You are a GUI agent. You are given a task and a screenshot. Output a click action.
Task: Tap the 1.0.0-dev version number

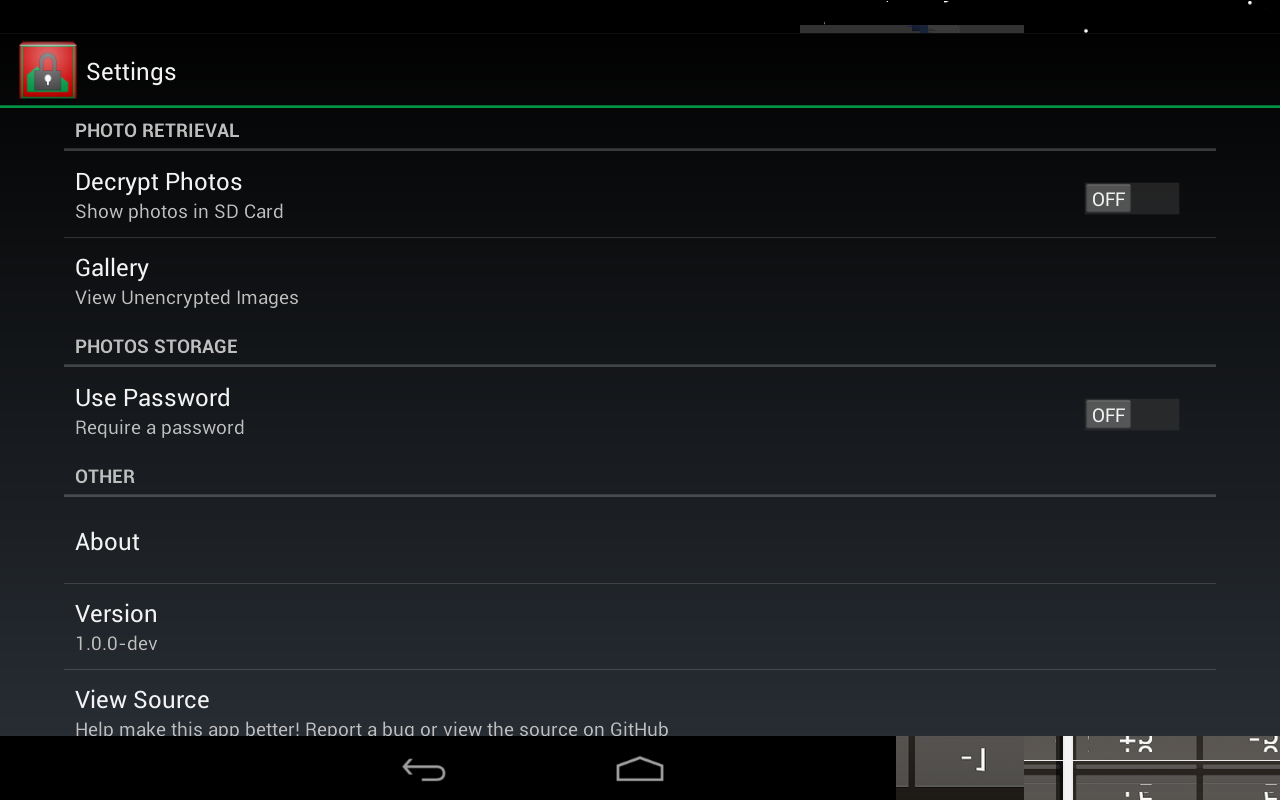click(116, 644)
